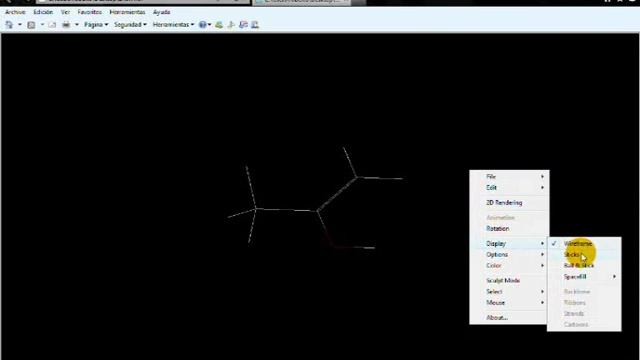Expand the Display submenu entry
The image size is (640, 360).
[x=509, y=243]
